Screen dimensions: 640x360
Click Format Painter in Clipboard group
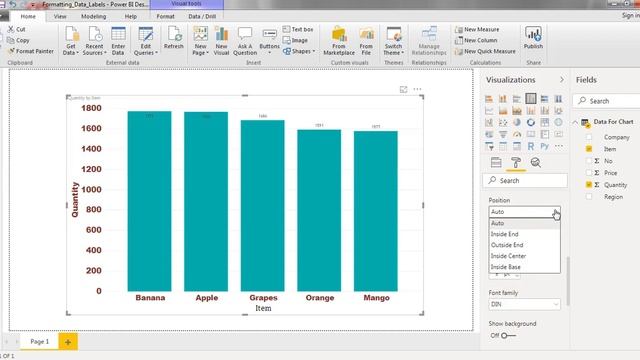point(31,51)
